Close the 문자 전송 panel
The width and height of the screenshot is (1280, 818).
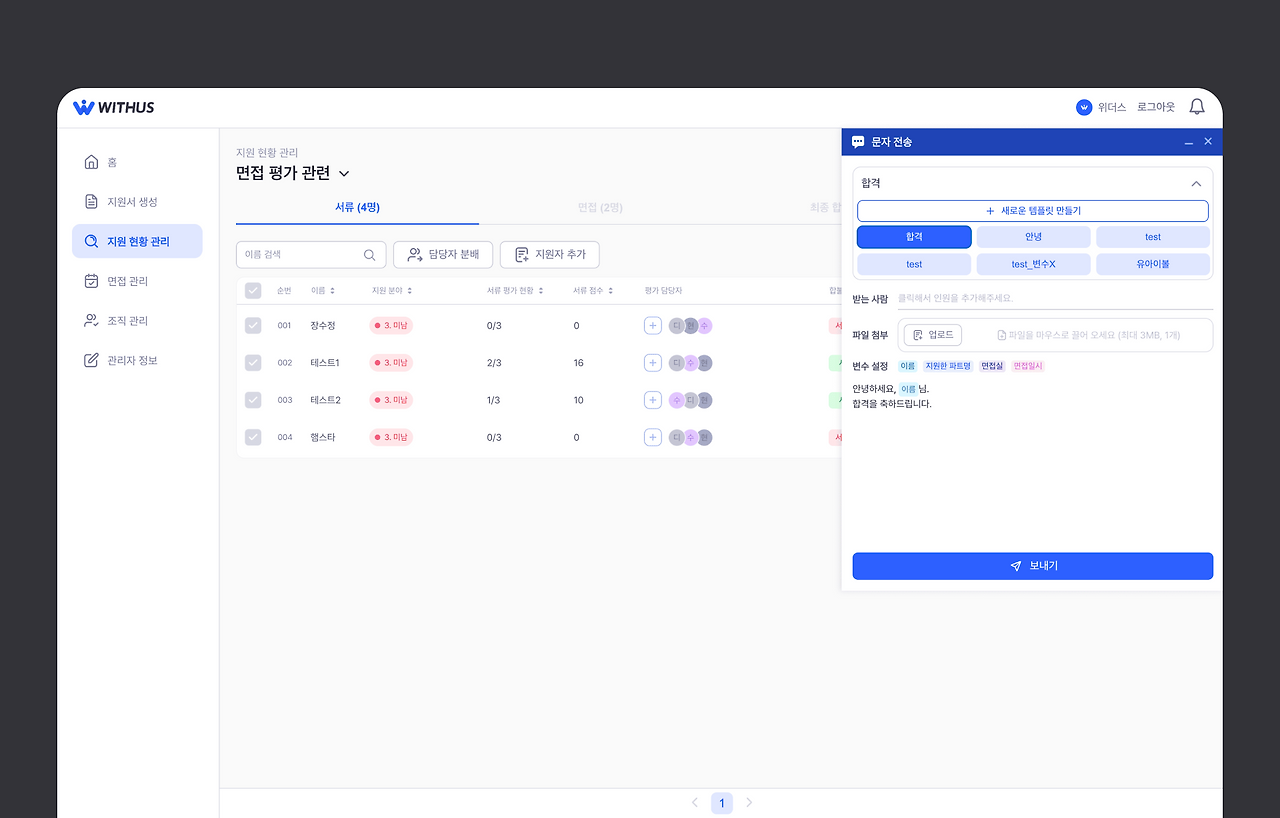[x=1208, y=142]
